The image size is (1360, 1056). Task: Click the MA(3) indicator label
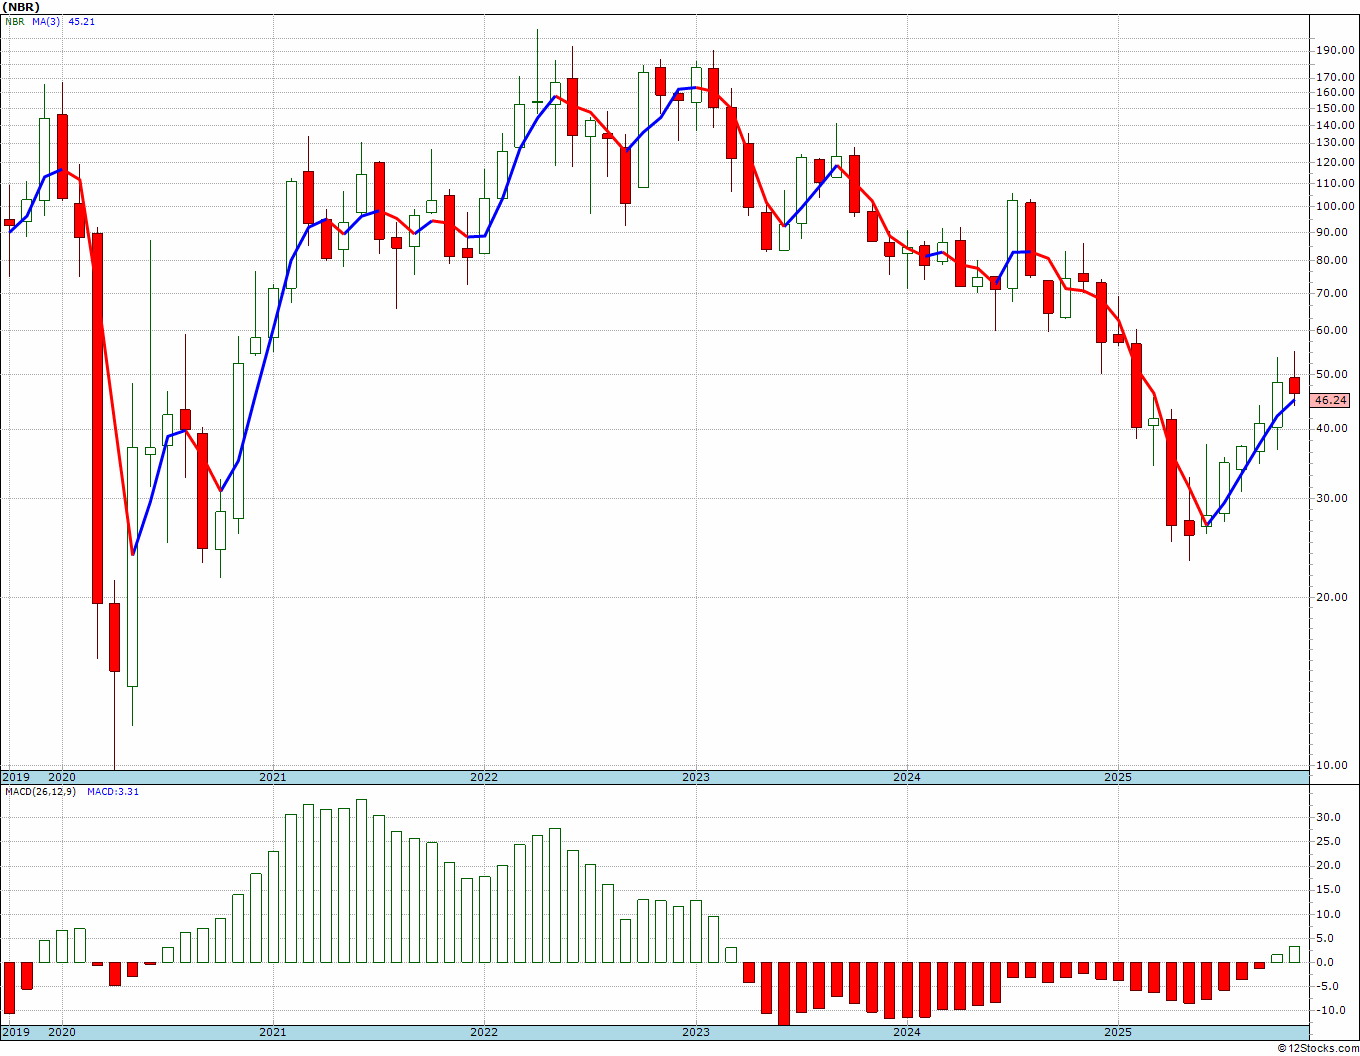pyautogui.click(x=46, y=21)
